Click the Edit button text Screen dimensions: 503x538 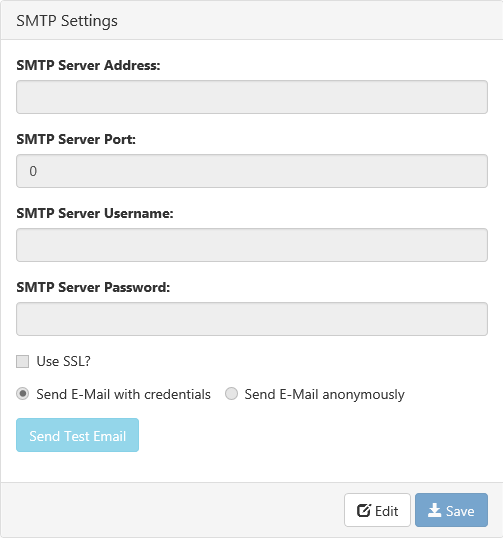[387, 511]
